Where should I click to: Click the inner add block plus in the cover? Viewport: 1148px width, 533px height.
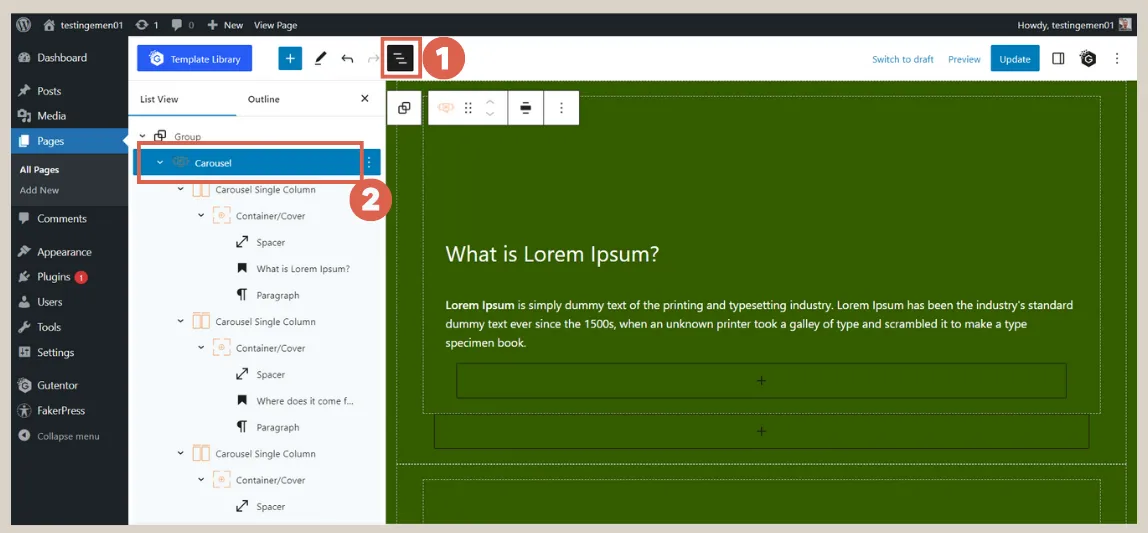[x=761, y=381]
